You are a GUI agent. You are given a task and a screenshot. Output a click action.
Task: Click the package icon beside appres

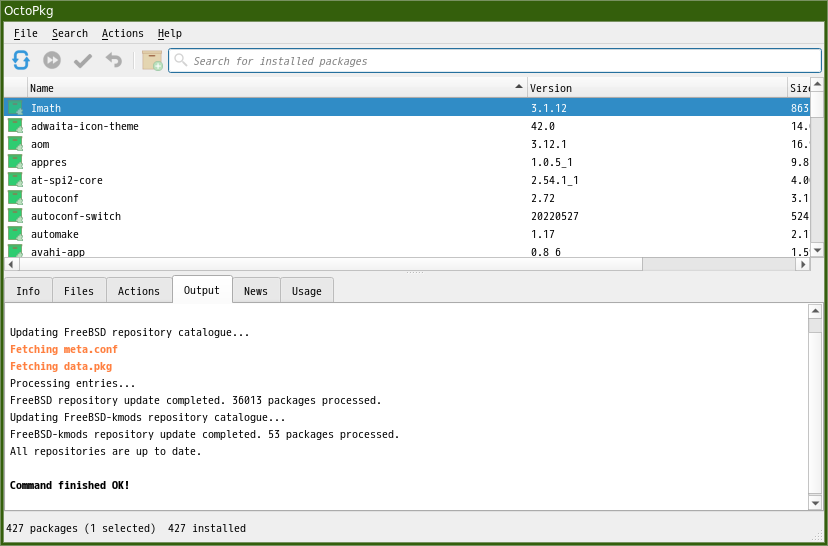tap(15, 162)
